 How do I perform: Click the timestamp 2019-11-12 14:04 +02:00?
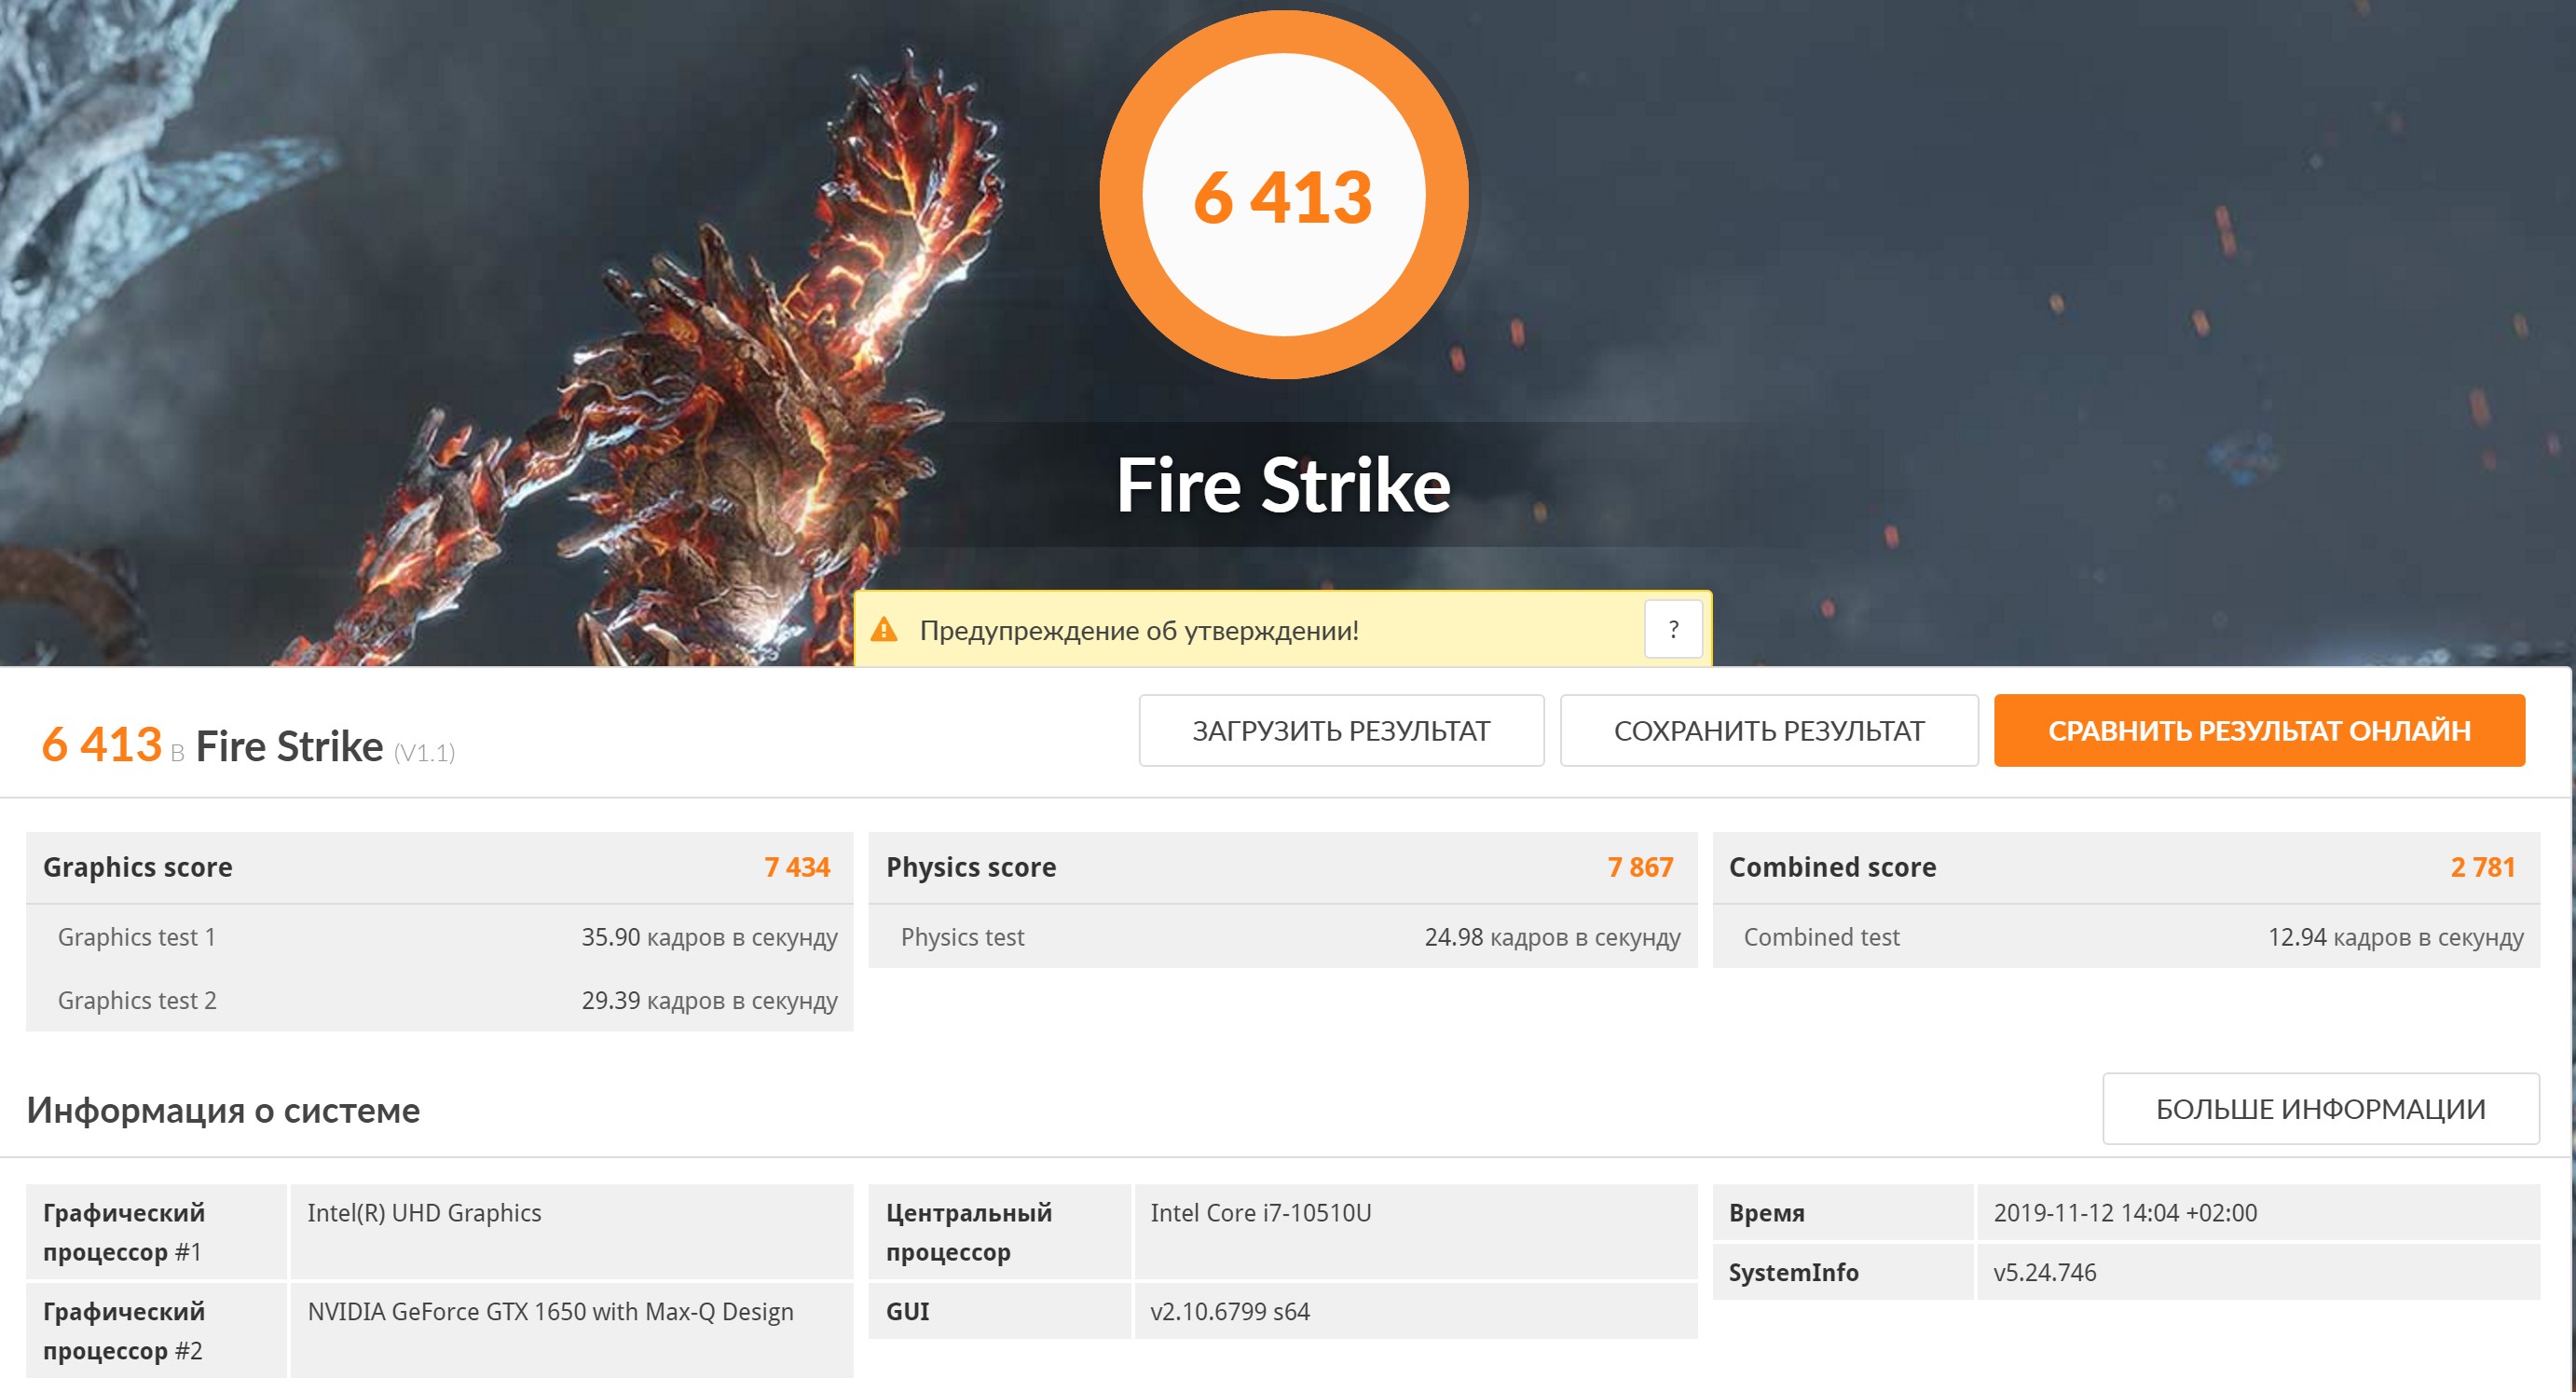tap(2125, 1213)
